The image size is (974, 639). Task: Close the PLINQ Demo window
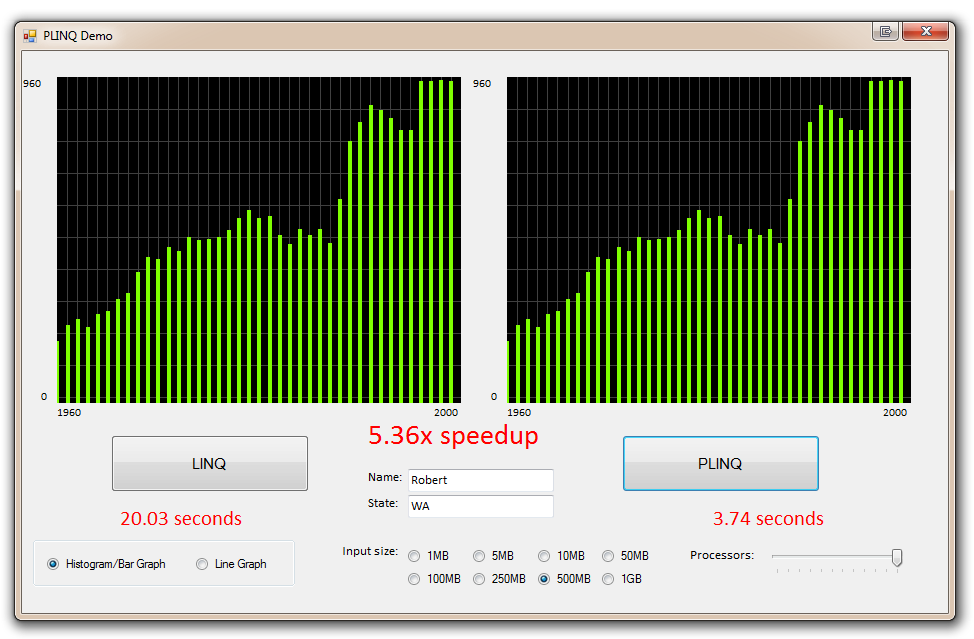(925, 32)
